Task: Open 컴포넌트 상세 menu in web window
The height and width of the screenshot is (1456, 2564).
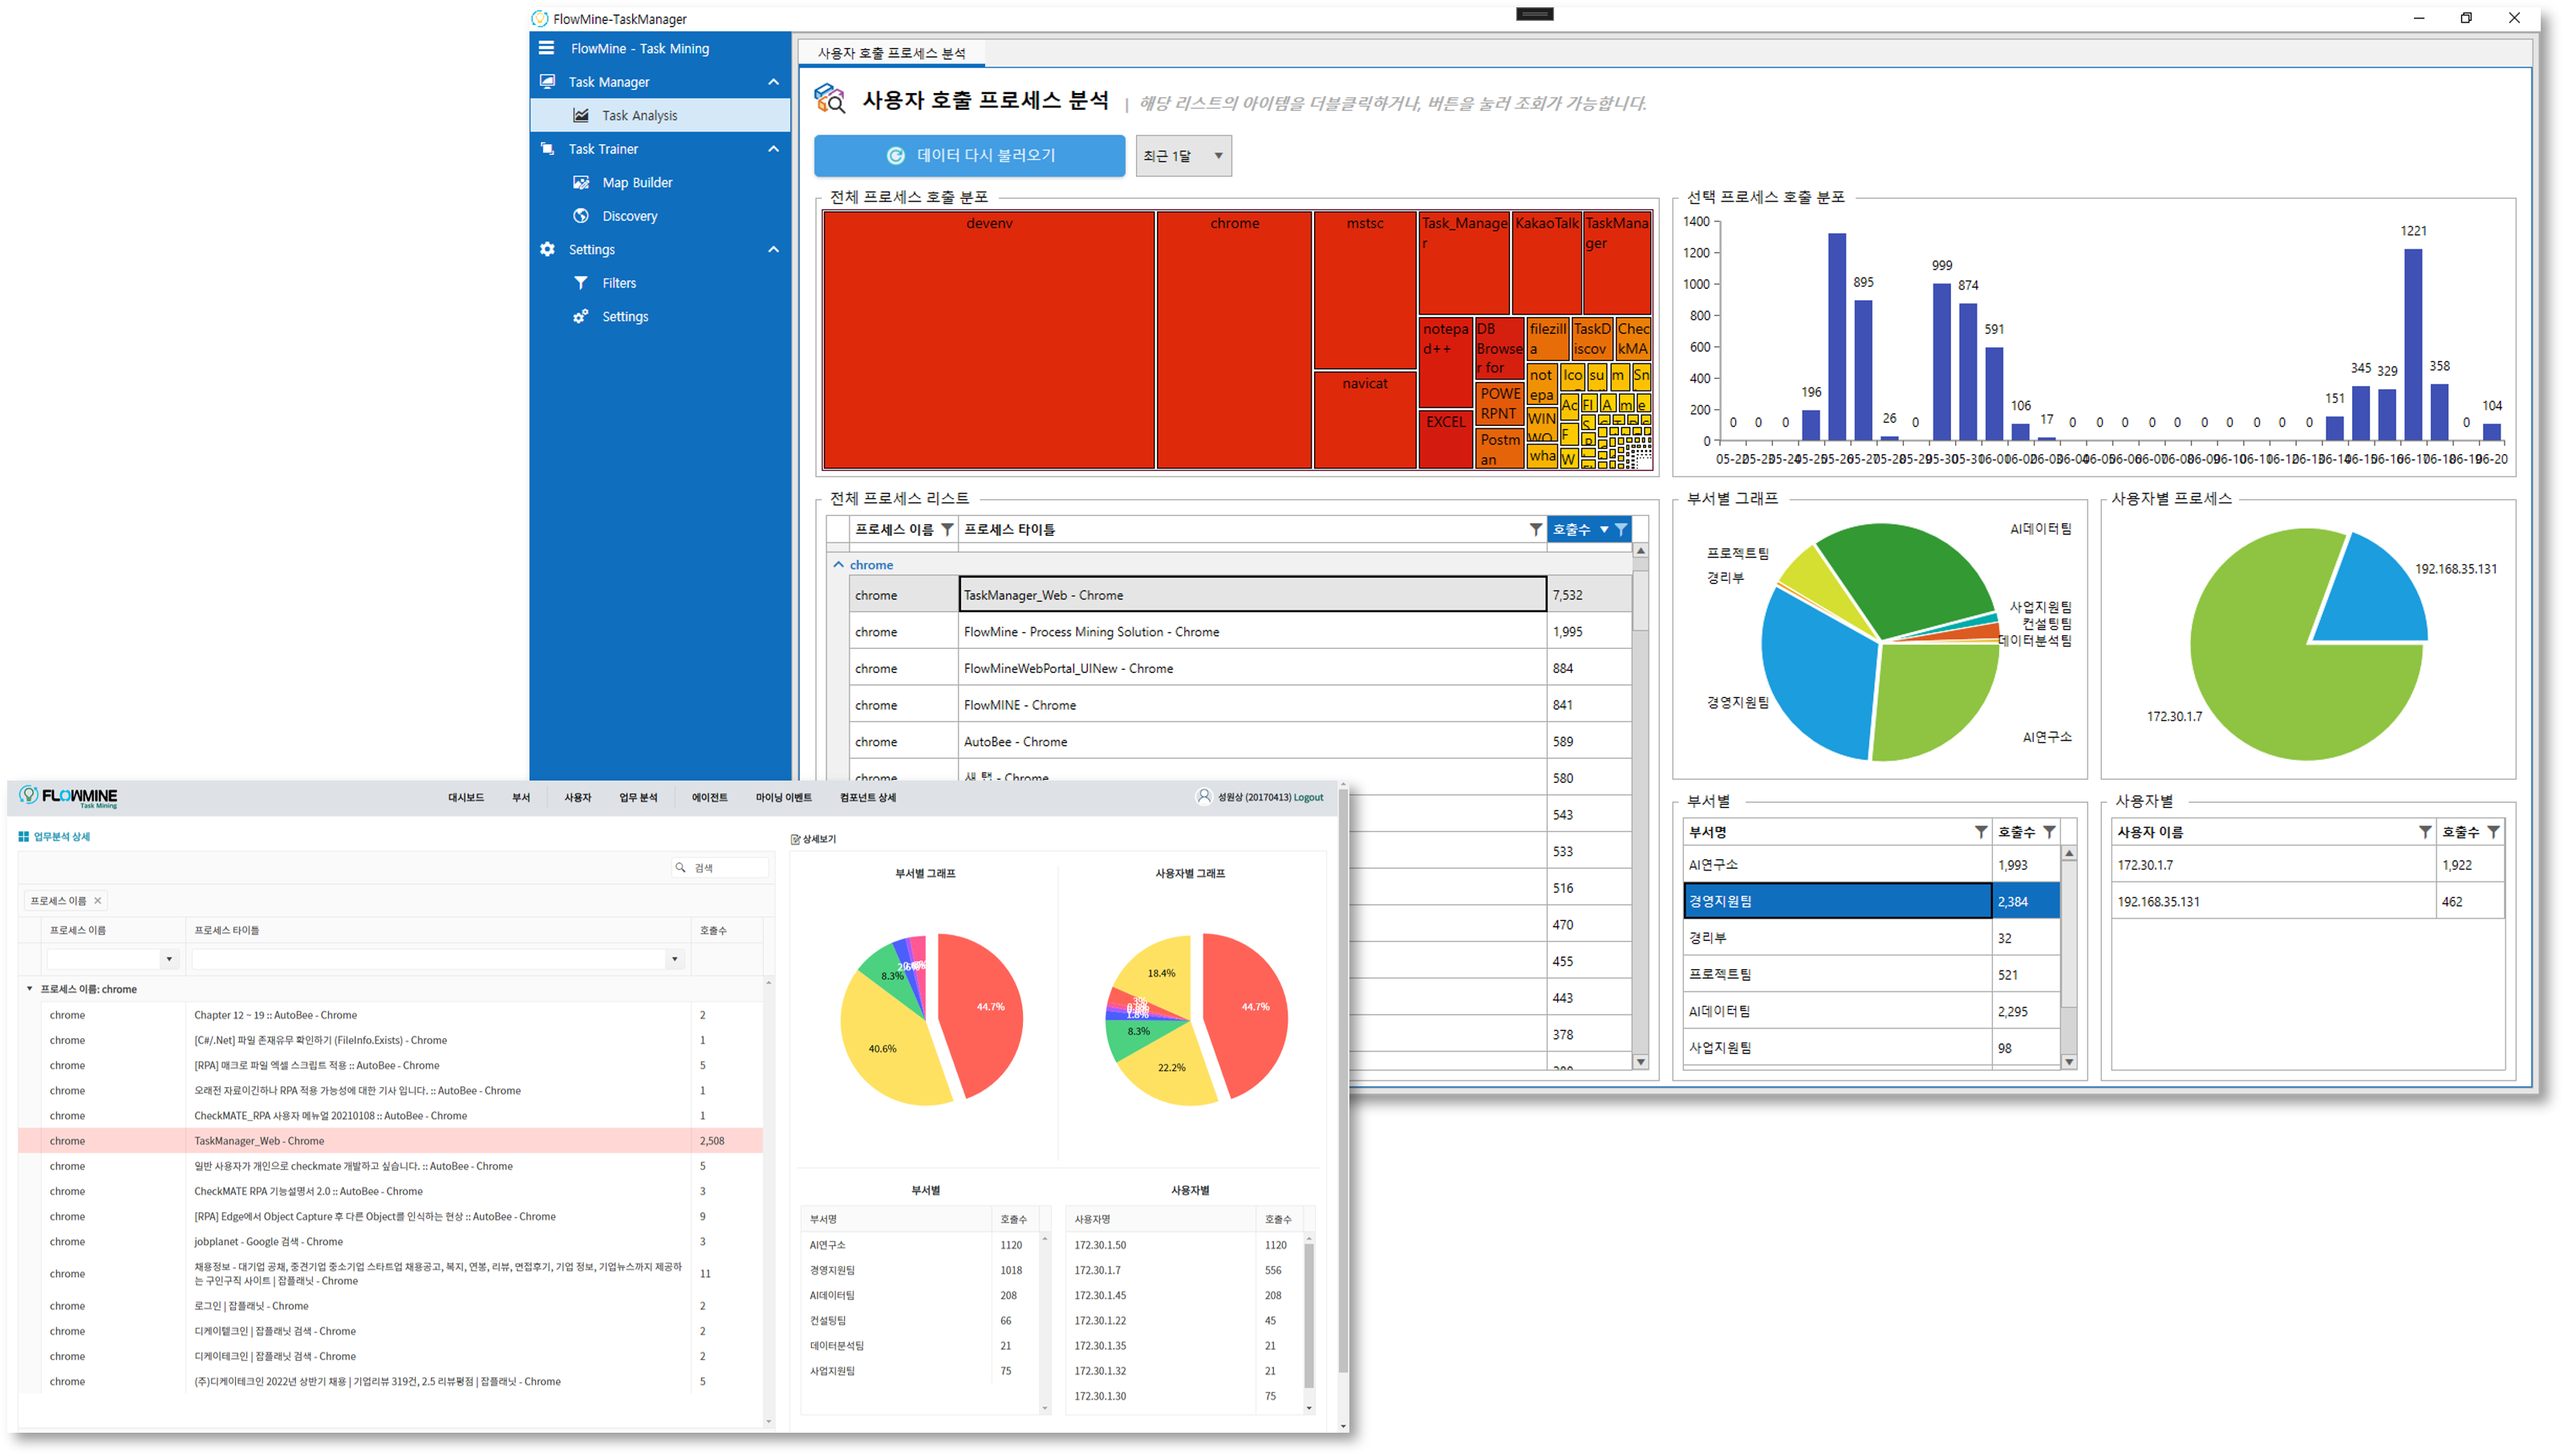Action: [867, 797]
